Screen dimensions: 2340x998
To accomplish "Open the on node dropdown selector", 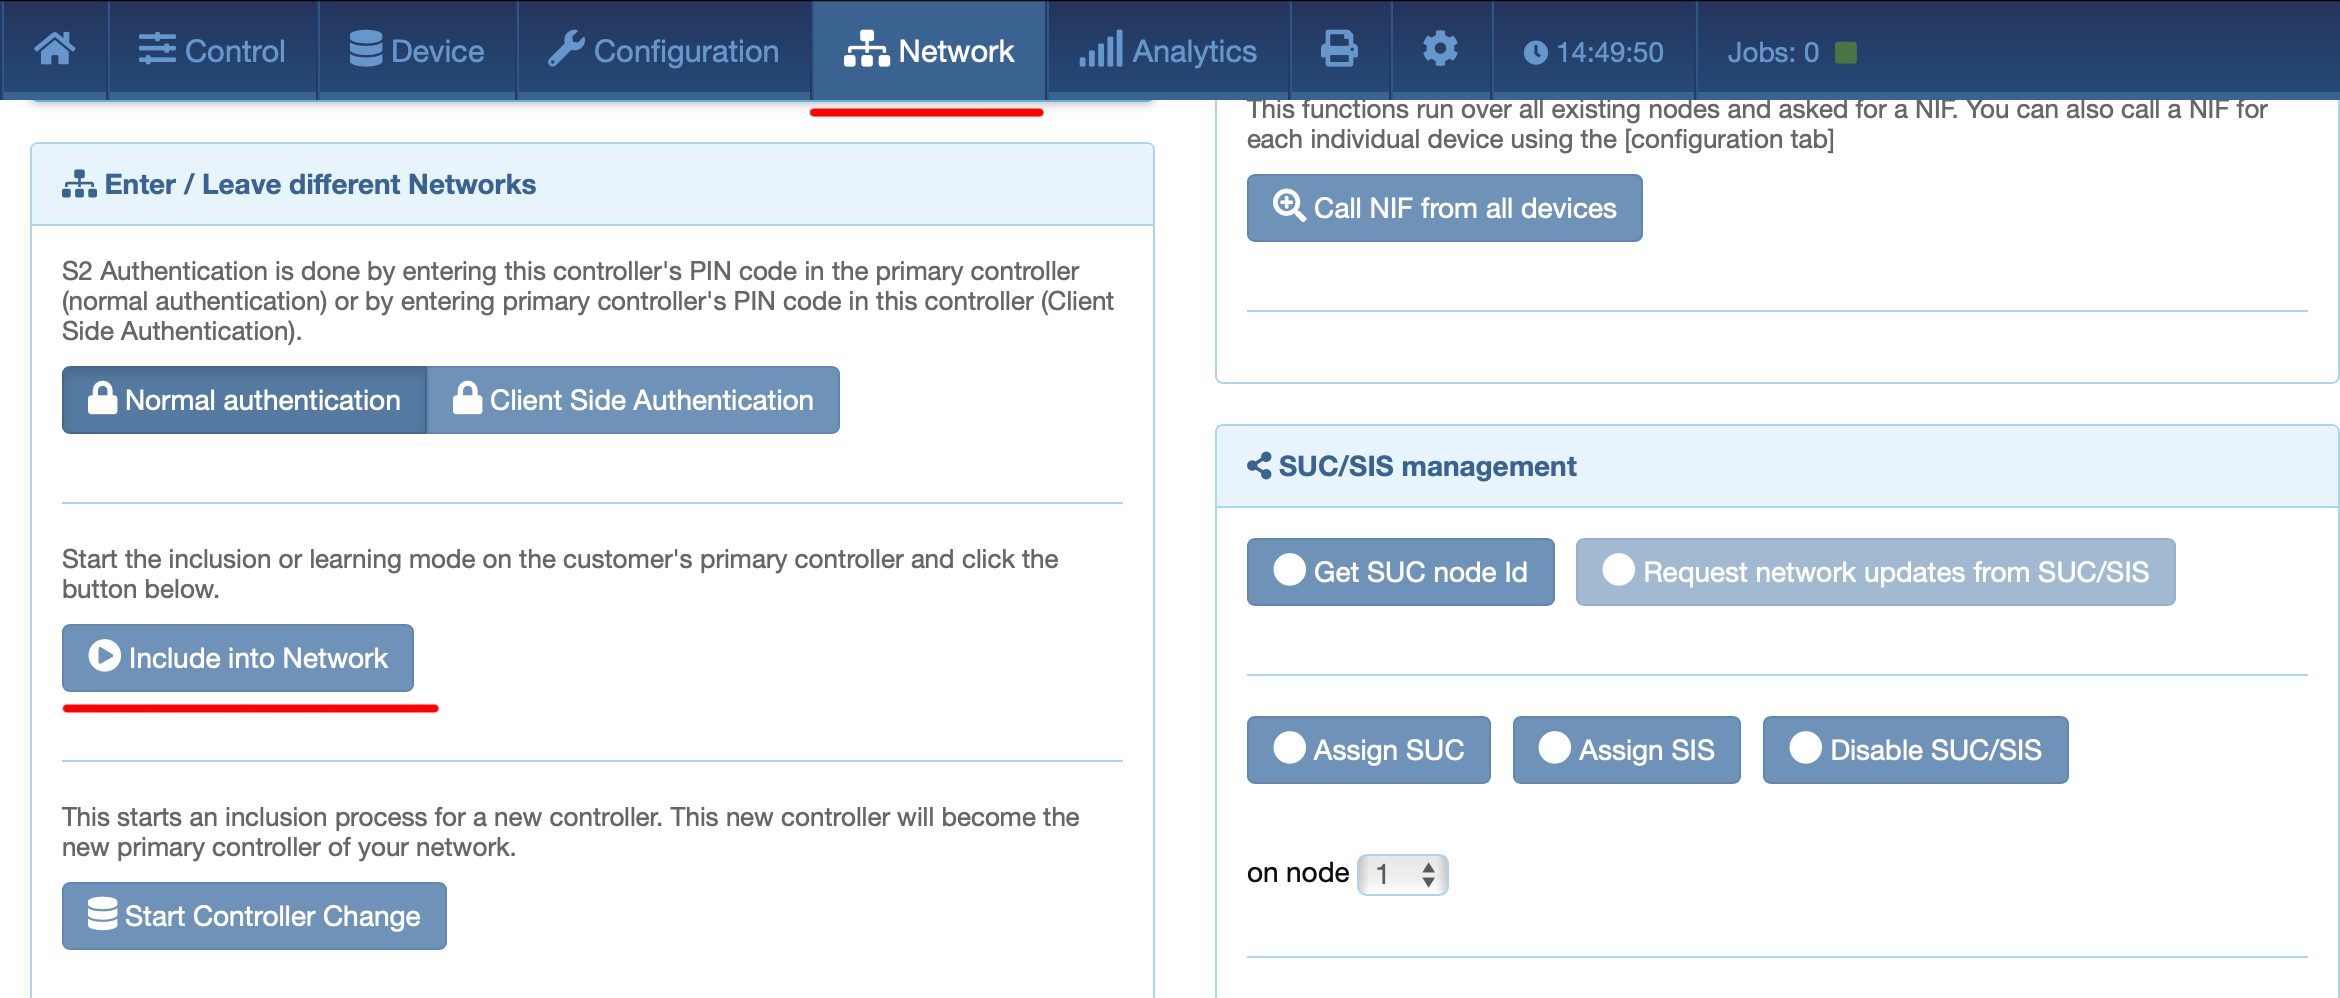I will 1402,875.
